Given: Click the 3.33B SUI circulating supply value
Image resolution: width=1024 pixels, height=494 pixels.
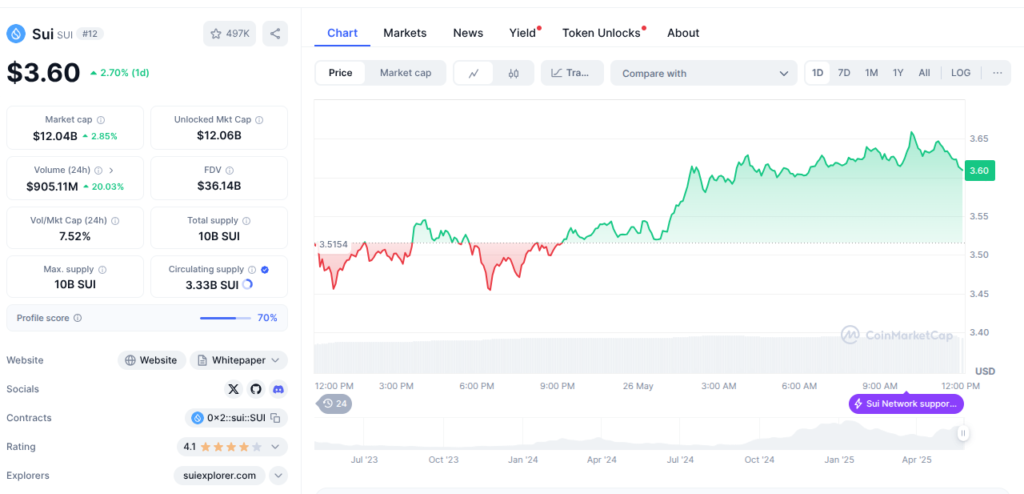Looking at the screenshot, I should [x=212, y=286].
